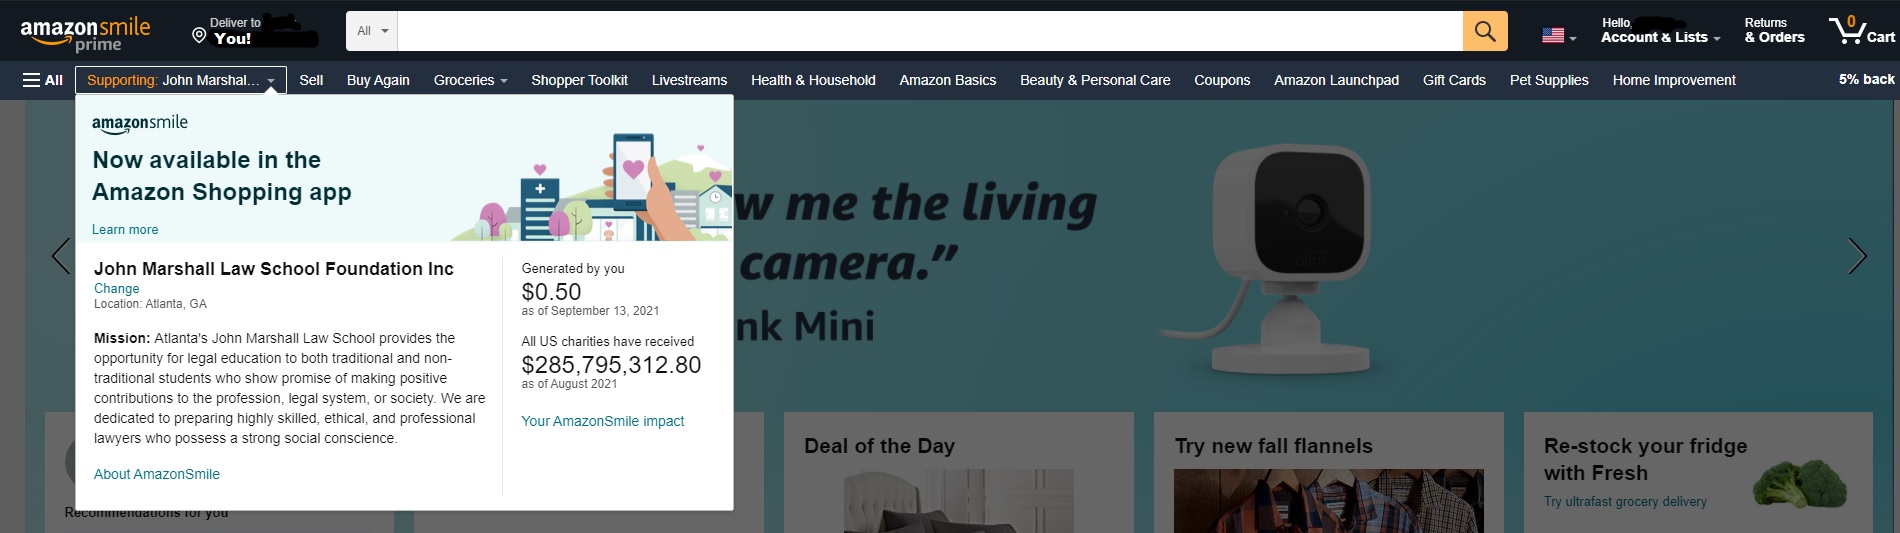The width and height of the screenshot is (1900, 533).
Task: Click Location: Atlanta, GA text
Action: pos(150,304)
